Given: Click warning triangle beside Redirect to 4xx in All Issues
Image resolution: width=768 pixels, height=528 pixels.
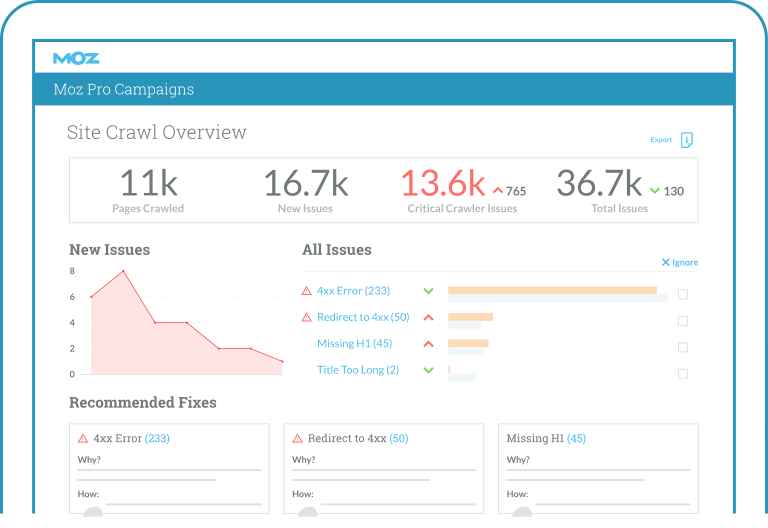Looking at the screenshot, I should click(307, 318).
